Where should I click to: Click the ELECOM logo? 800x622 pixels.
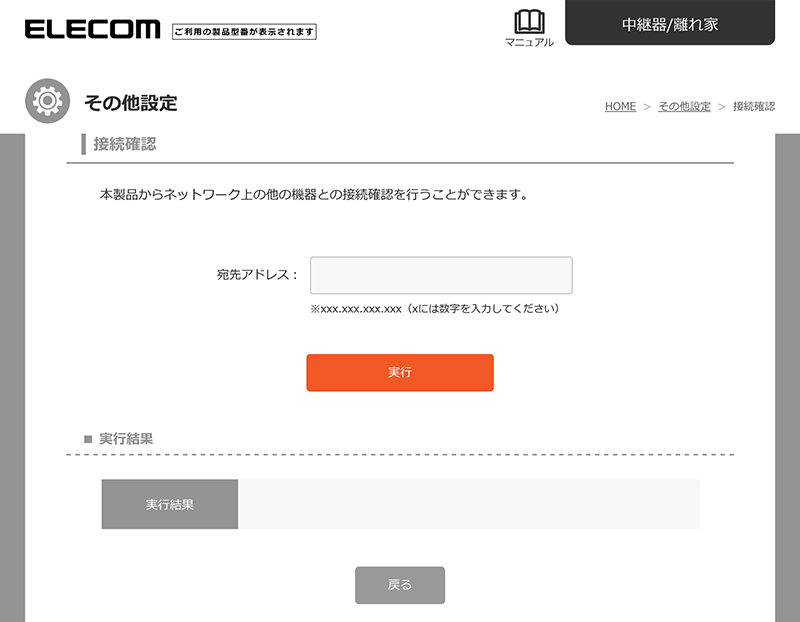point(92,30)
